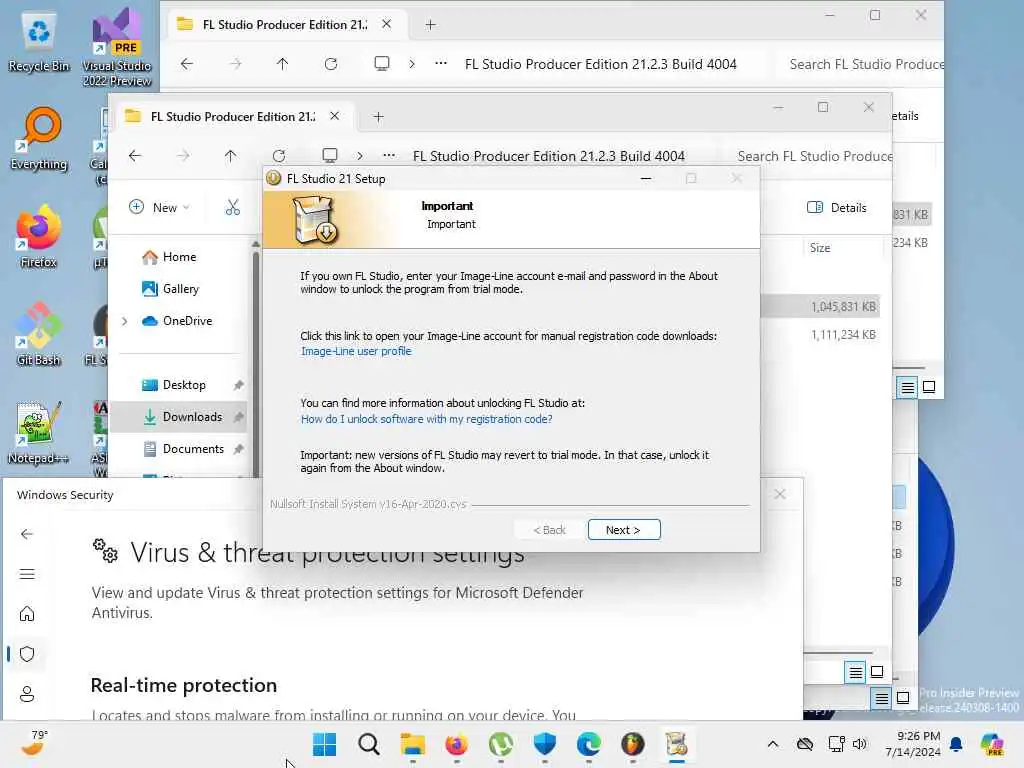Switch front Explorer to details list view

click(855, 672)
